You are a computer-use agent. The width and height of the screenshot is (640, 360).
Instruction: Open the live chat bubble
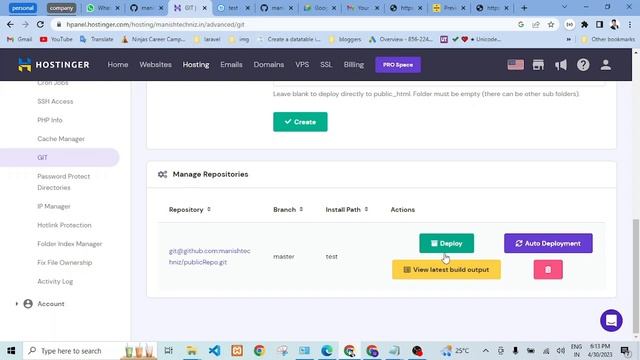(x=611, y=320)
